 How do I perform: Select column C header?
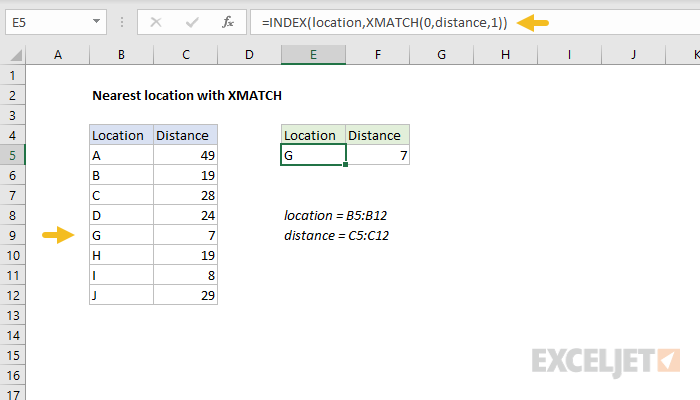(186, 55)
